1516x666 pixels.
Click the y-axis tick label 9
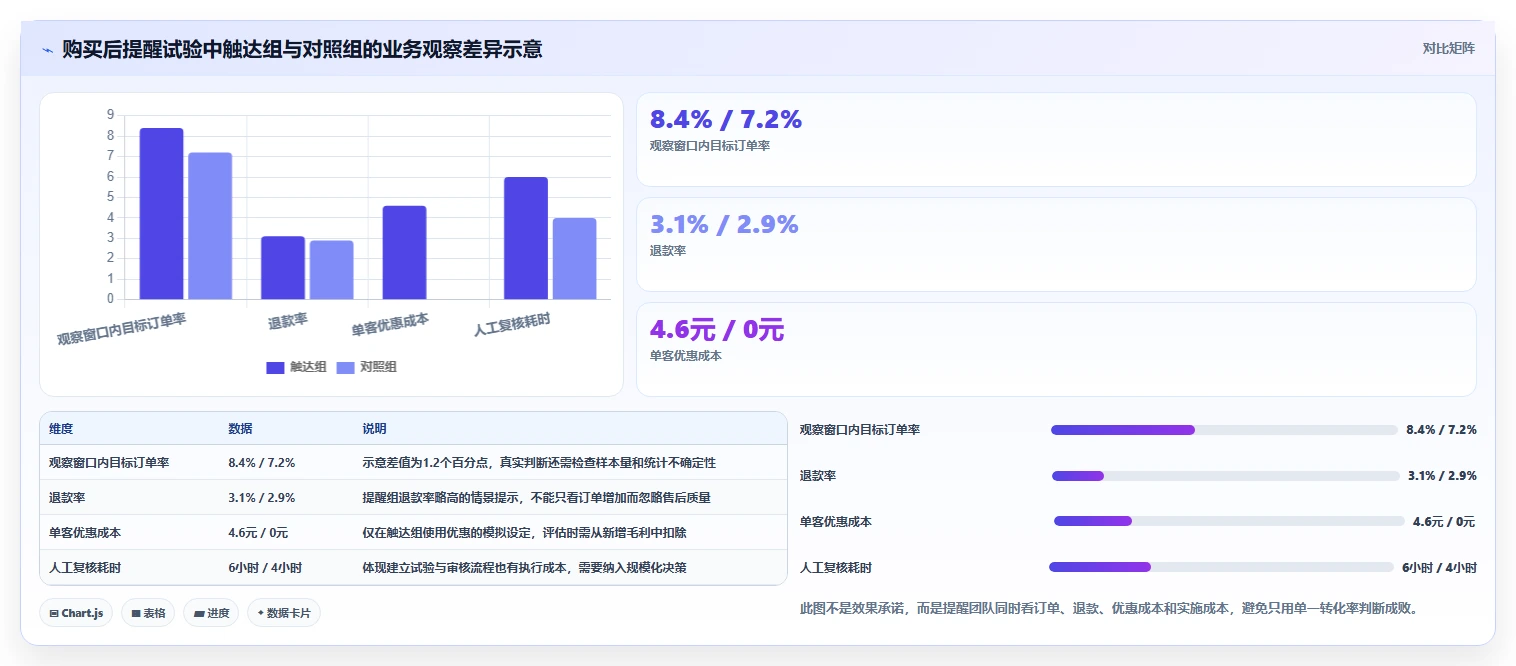coord(110,115)
